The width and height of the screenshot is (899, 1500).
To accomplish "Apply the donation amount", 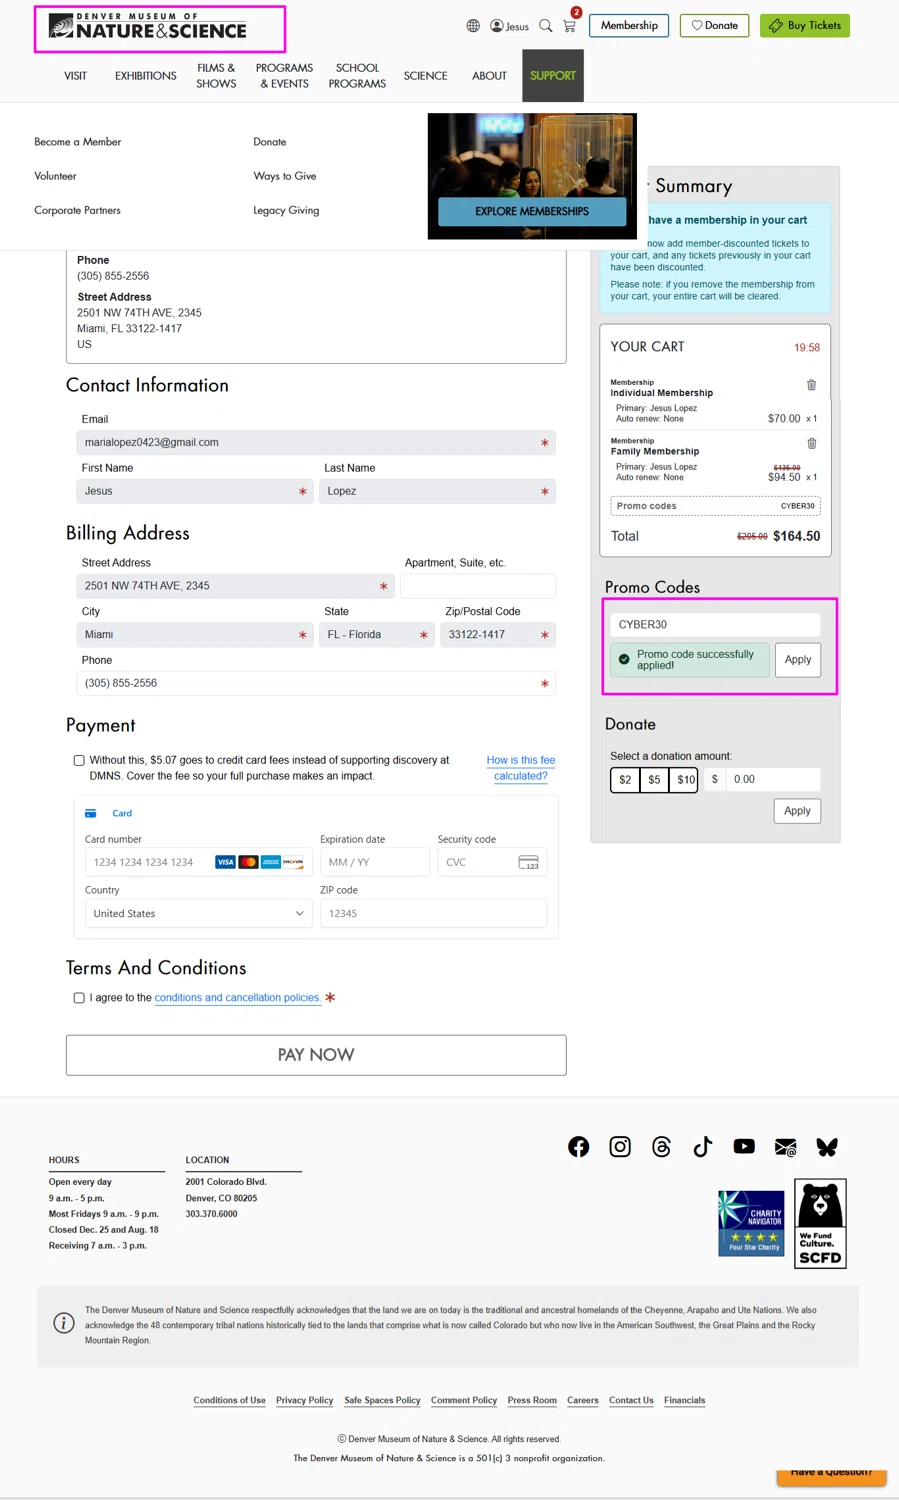I will coord(797,811).
